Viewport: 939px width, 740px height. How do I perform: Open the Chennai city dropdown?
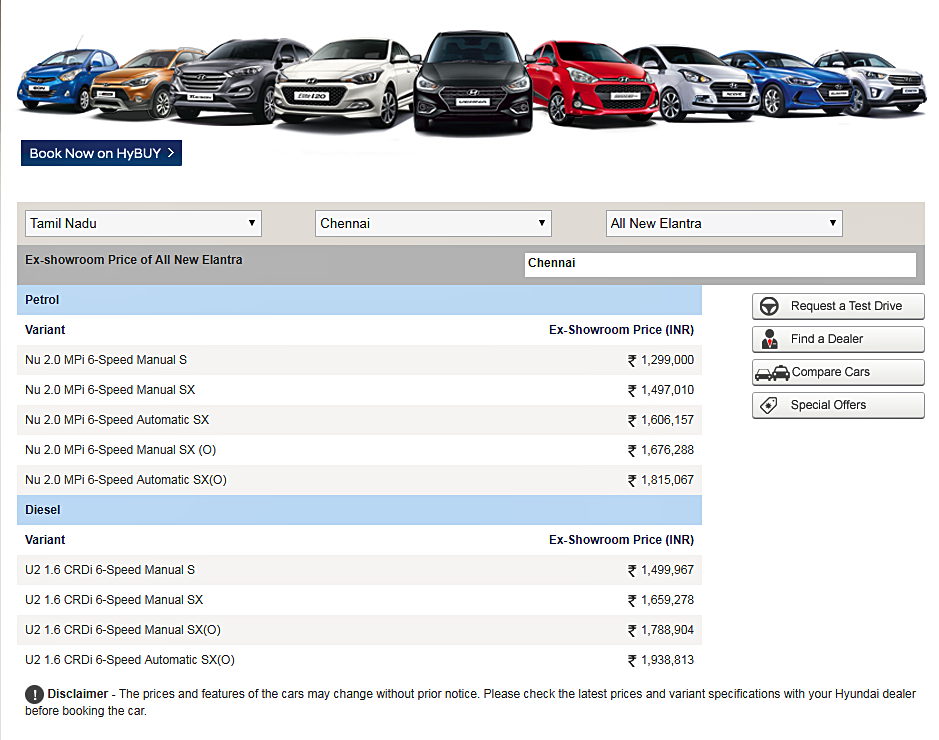pyautogui.click(x=433, y=223)
